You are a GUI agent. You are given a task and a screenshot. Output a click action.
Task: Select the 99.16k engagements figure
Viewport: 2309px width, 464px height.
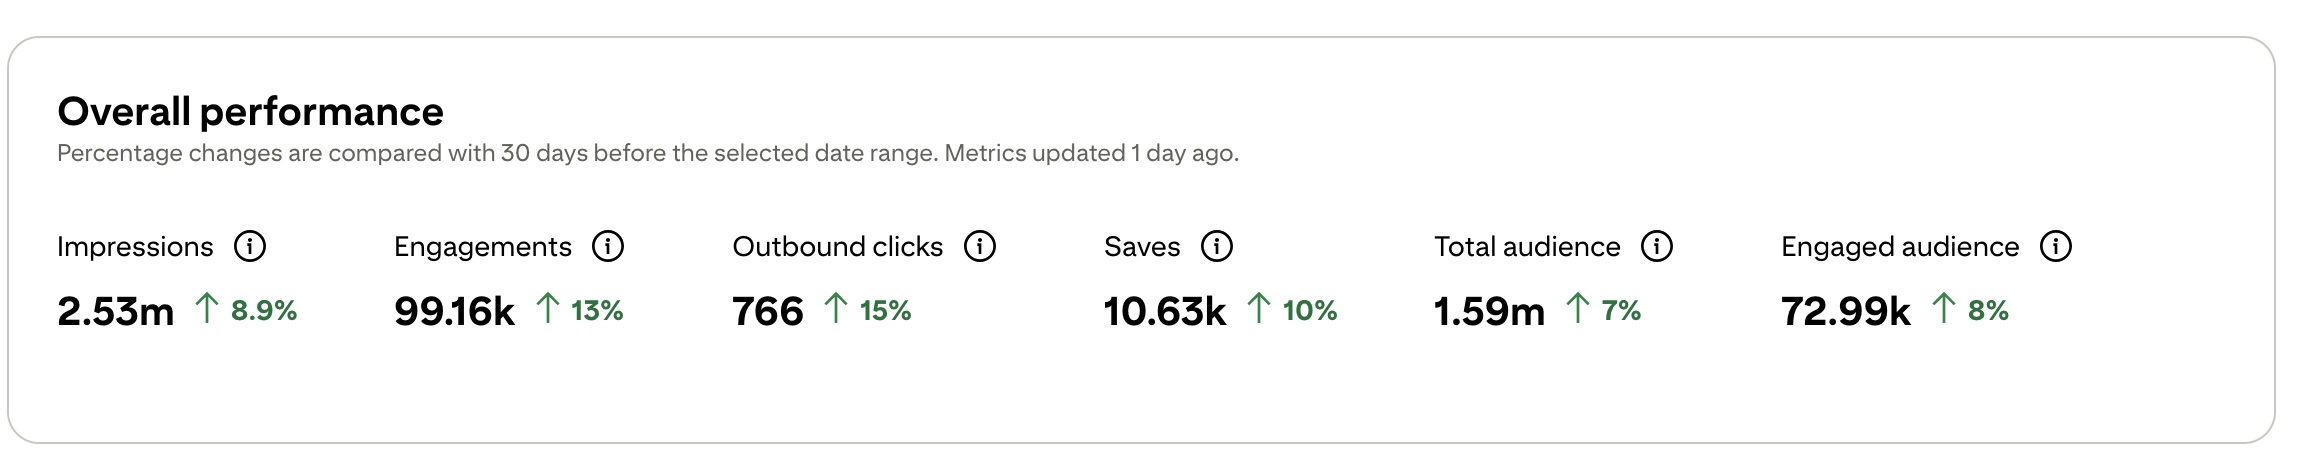tap(454, 312)
